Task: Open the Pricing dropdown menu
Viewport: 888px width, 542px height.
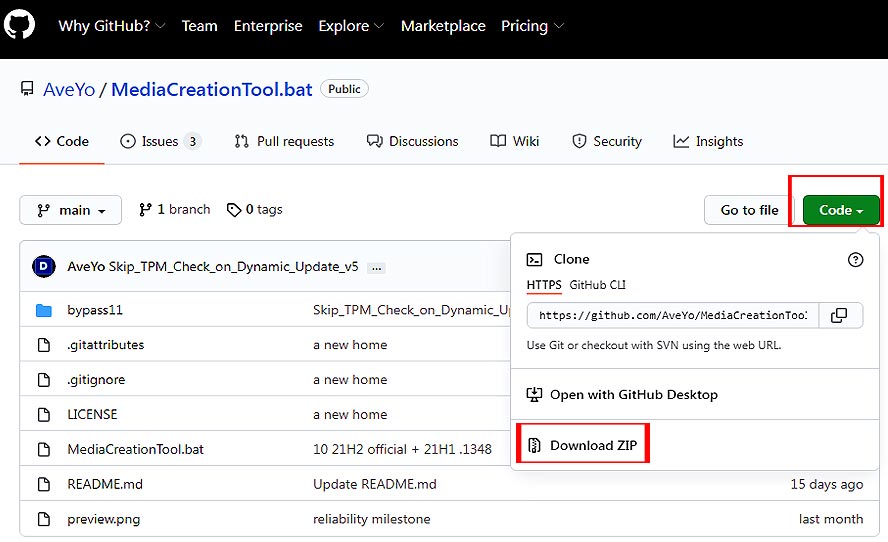Action: pos(532,26)
